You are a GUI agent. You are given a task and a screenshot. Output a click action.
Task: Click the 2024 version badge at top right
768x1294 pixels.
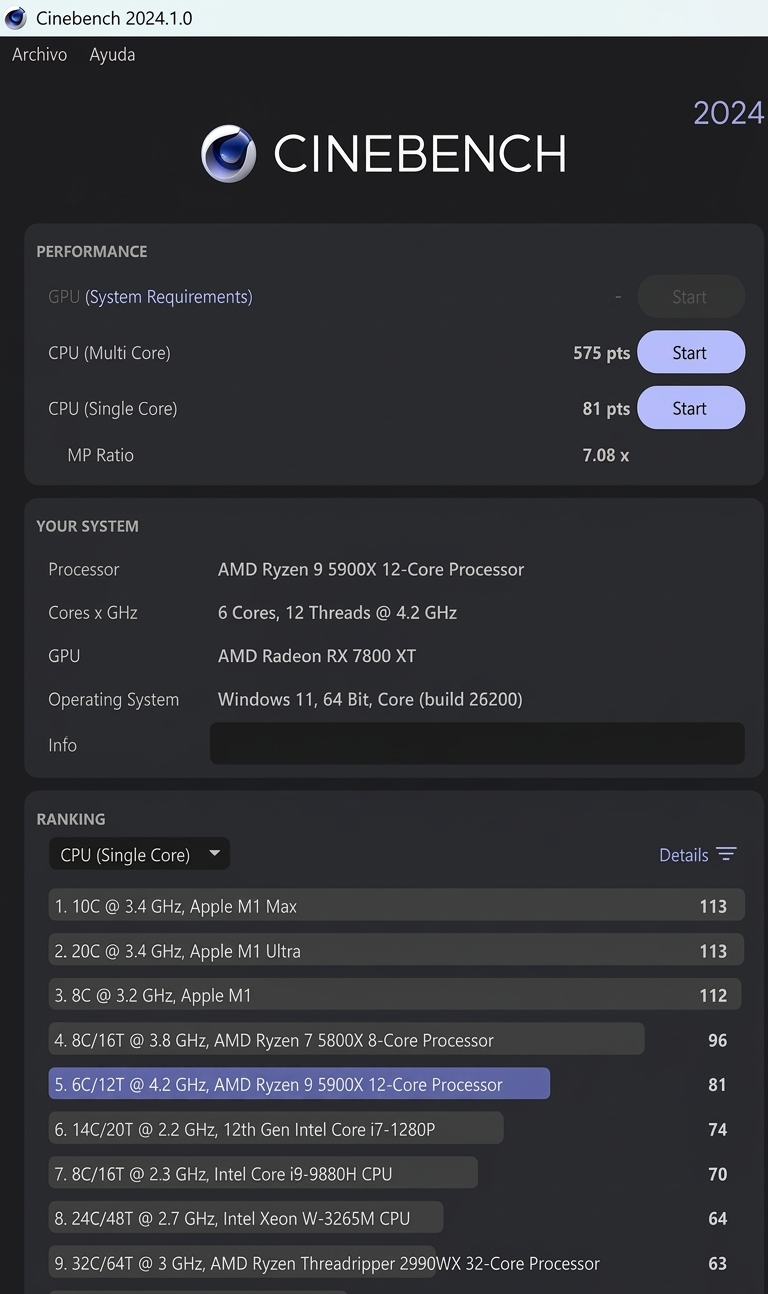point(729,112)
